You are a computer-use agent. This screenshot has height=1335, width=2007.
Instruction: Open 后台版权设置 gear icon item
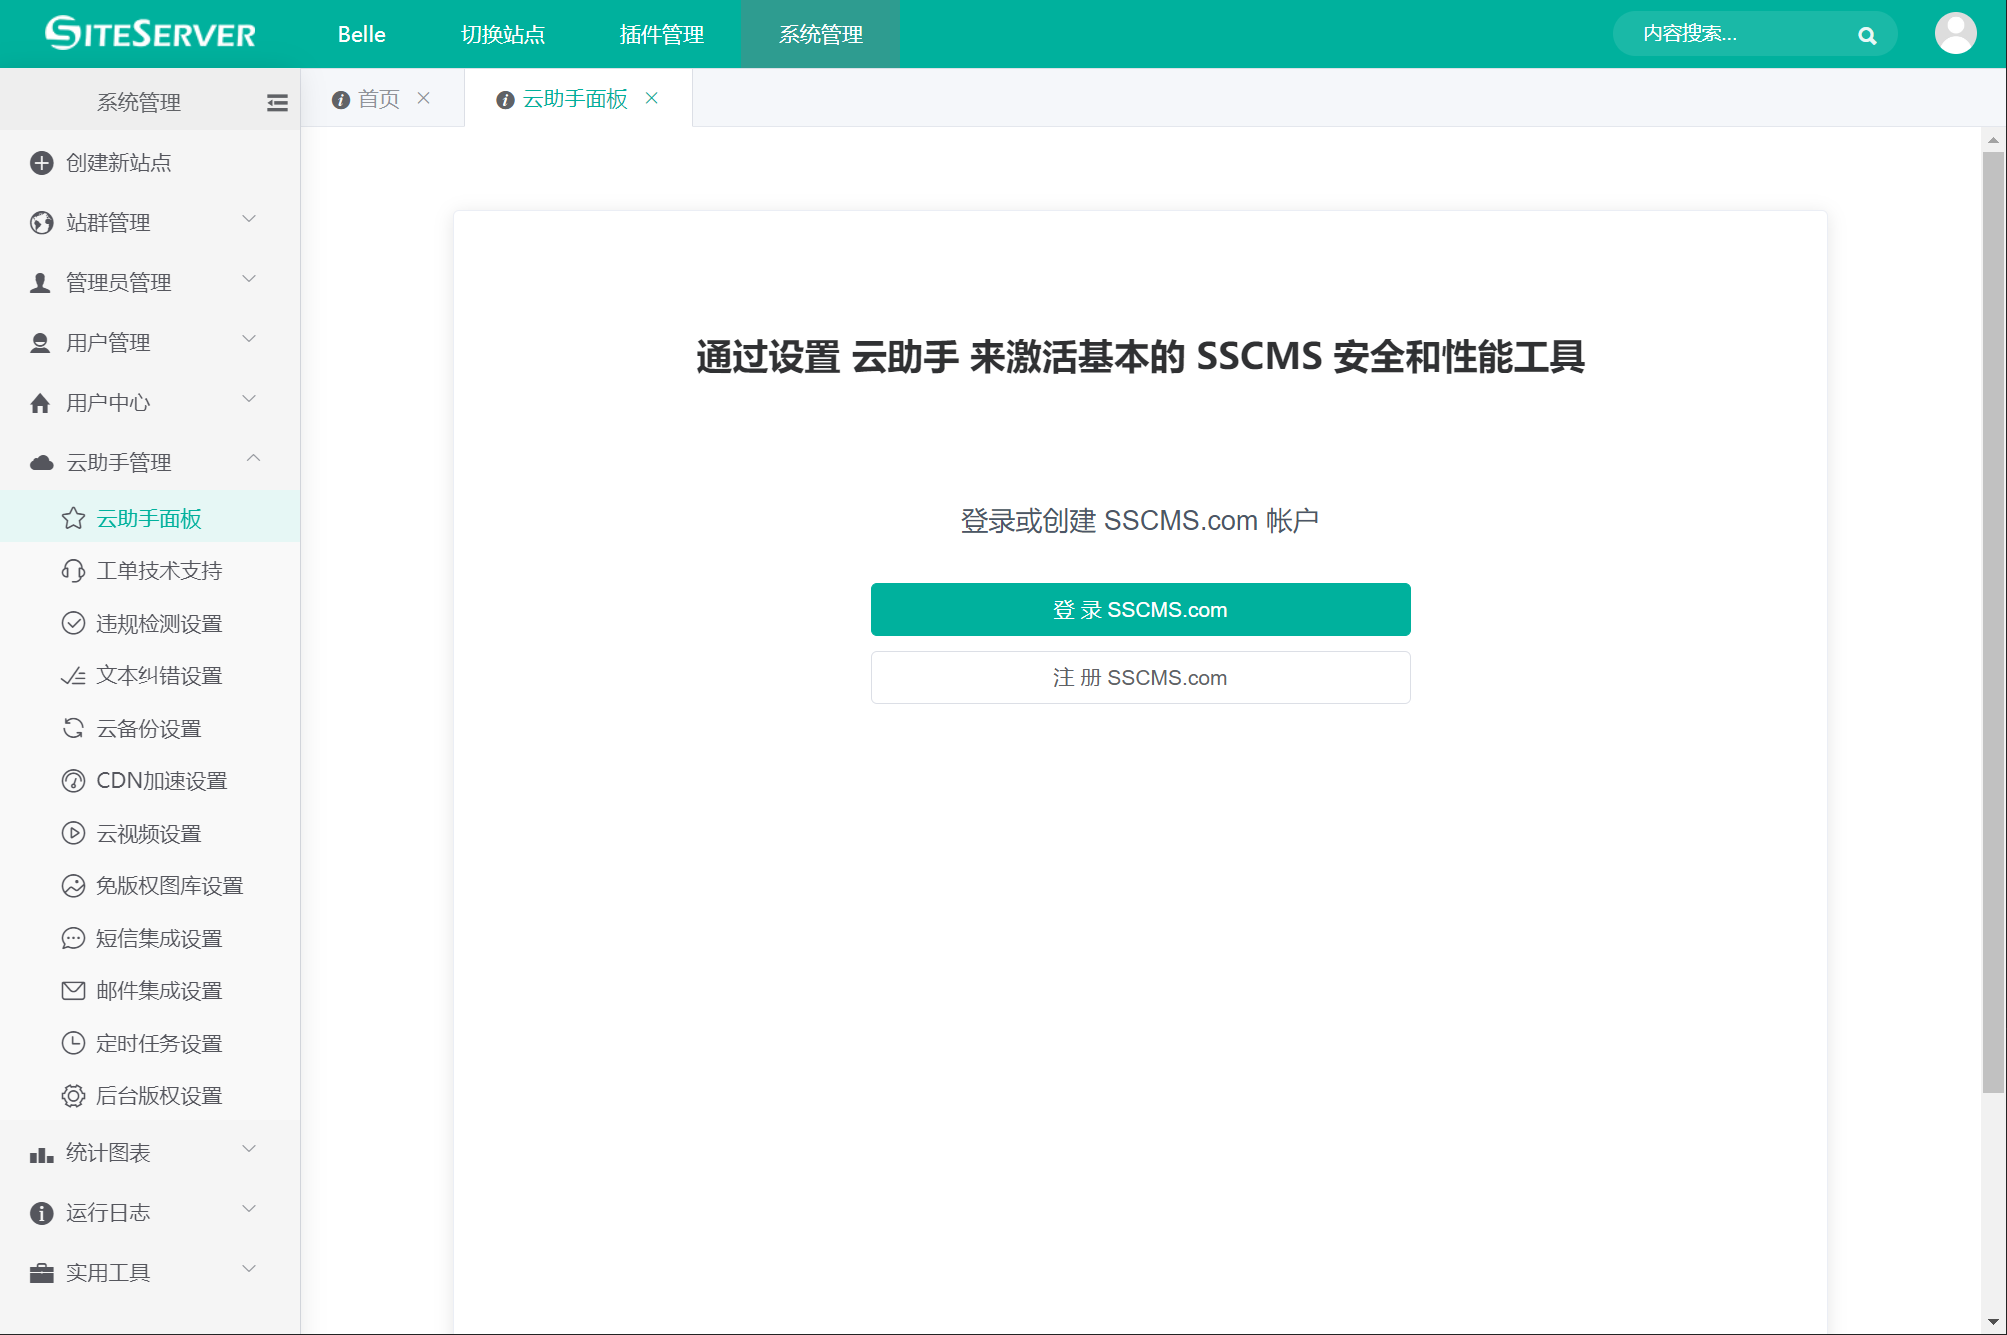point(73,1096)
